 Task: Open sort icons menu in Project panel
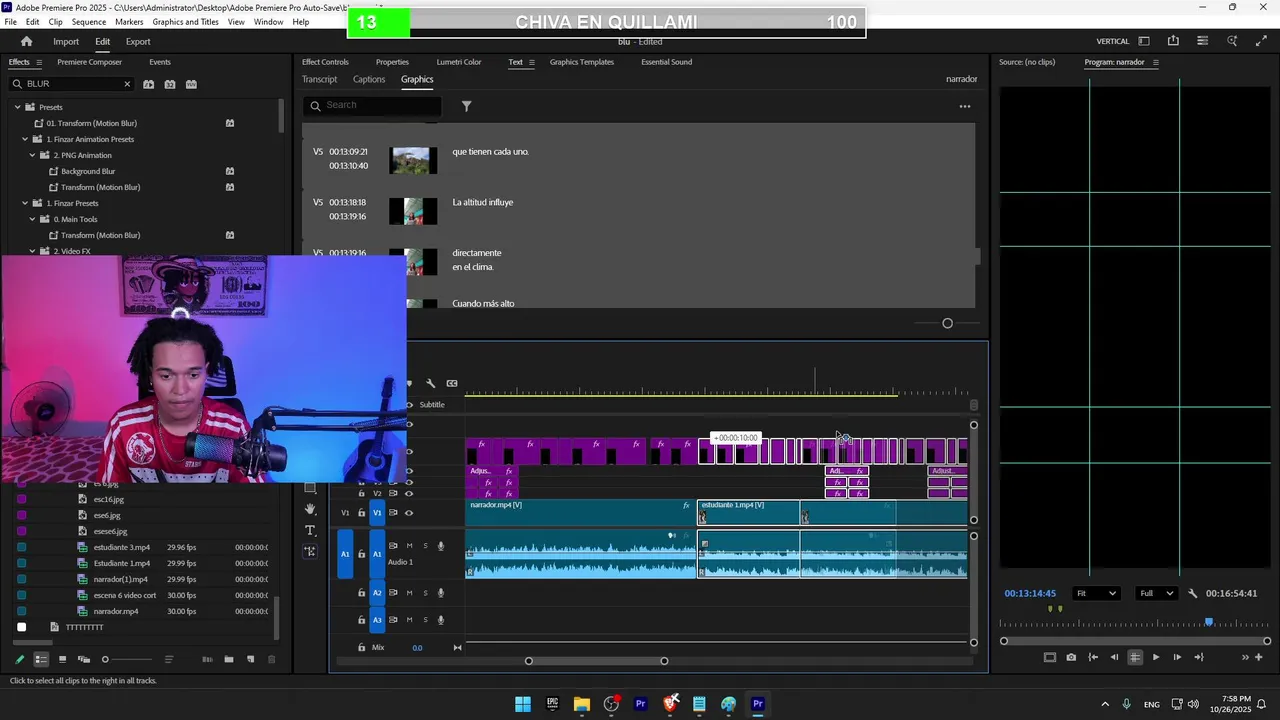point(169,659)
